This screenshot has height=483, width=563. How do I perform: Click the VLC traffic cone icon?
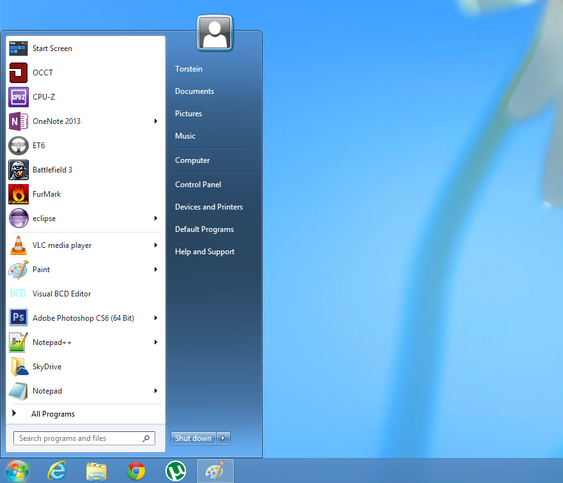coord(18,245)
